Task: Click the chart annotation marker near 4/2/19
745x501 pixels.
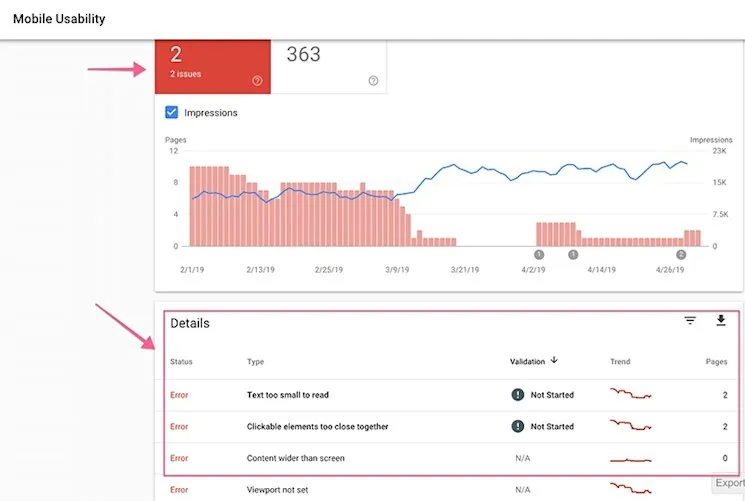Action: [x=539, y=255]
